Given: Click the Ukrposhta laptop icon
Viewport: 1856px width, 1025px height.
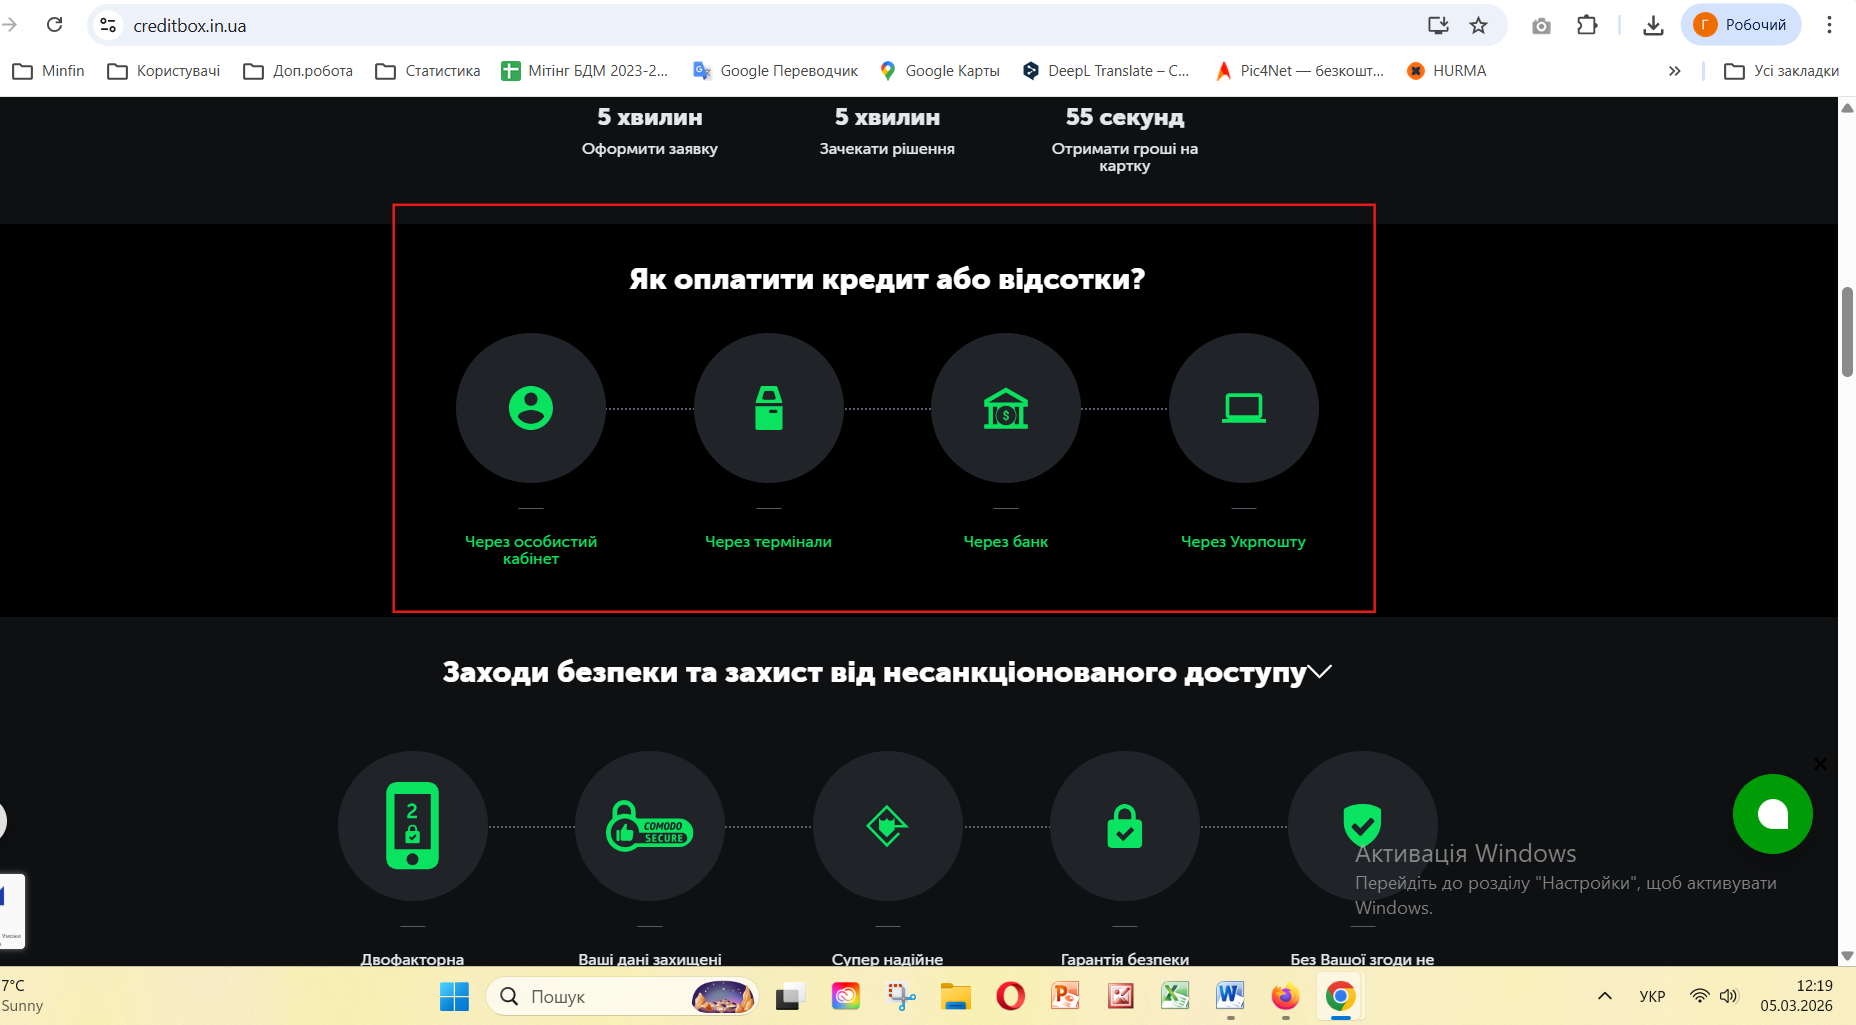Looking at the screenshot, I should tap(1244, 408).
